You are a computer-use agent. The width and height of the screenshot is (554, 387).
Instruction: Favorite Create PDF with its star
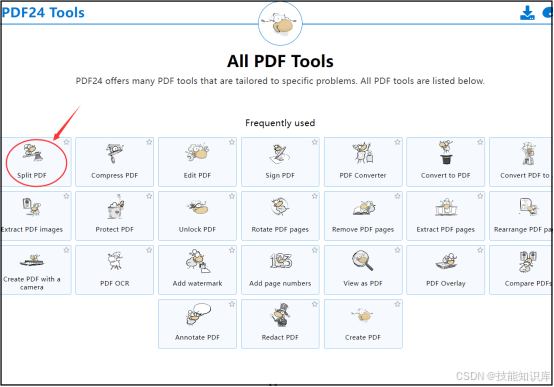pos(397,304)
